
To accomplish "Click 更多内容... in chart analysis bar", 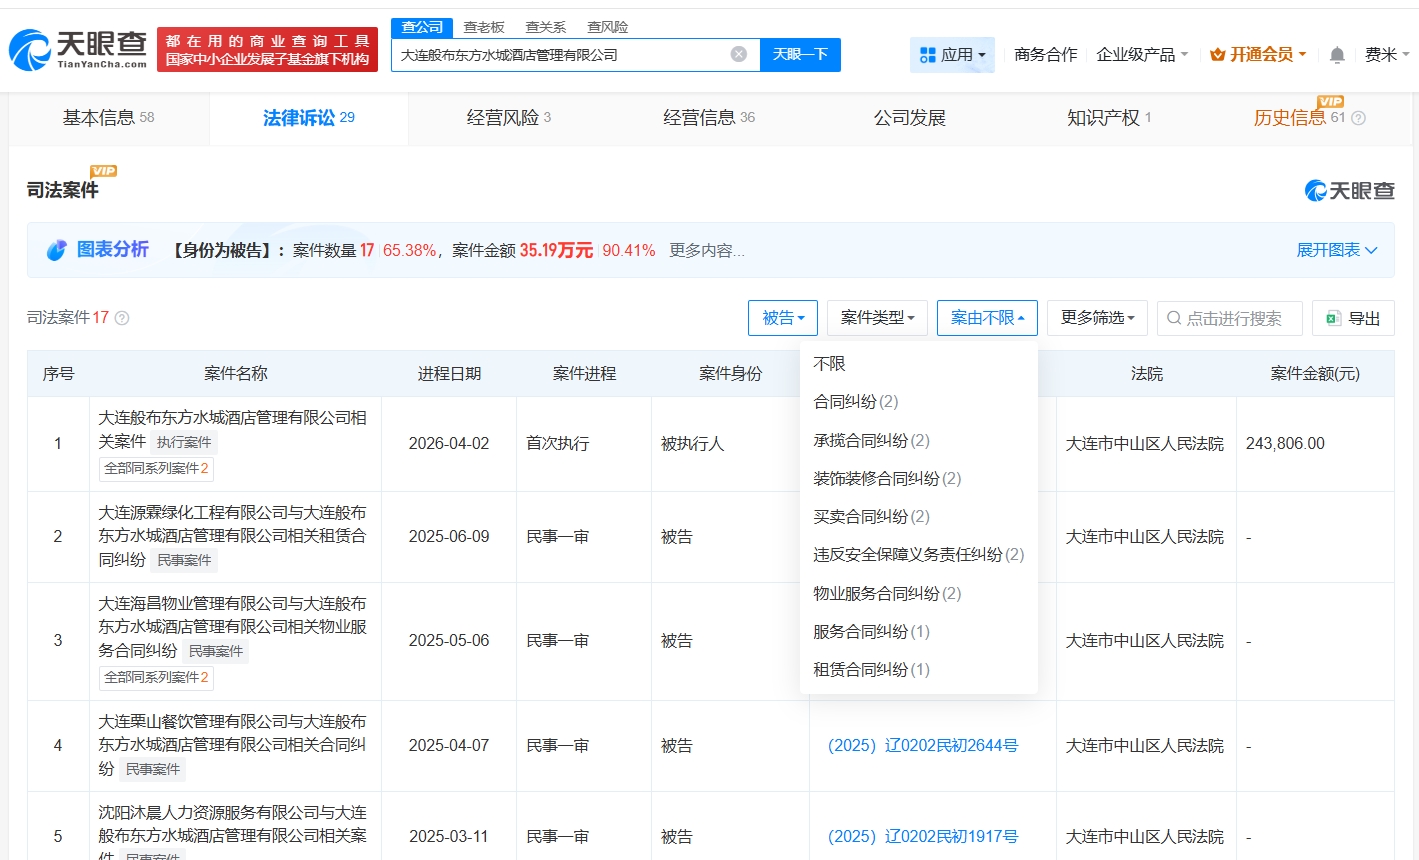I will point(706,250).
